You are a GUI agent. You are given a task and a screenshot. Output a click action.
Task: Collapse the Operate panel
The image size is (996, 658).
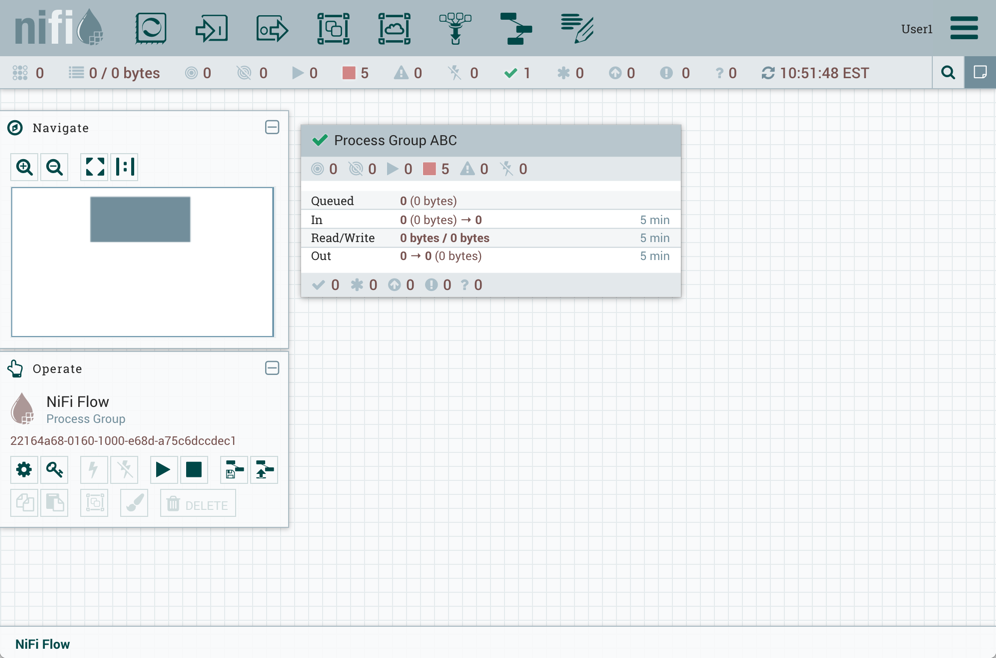tap(272, 368)
